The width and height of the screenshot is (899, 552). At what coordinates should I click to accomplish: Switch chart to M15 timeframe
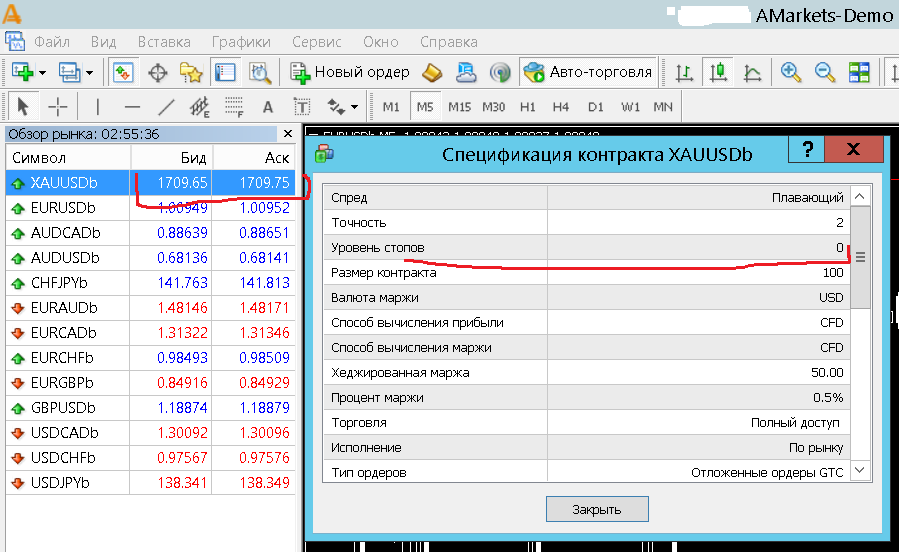pyautogui.click(x=459, y=107)
